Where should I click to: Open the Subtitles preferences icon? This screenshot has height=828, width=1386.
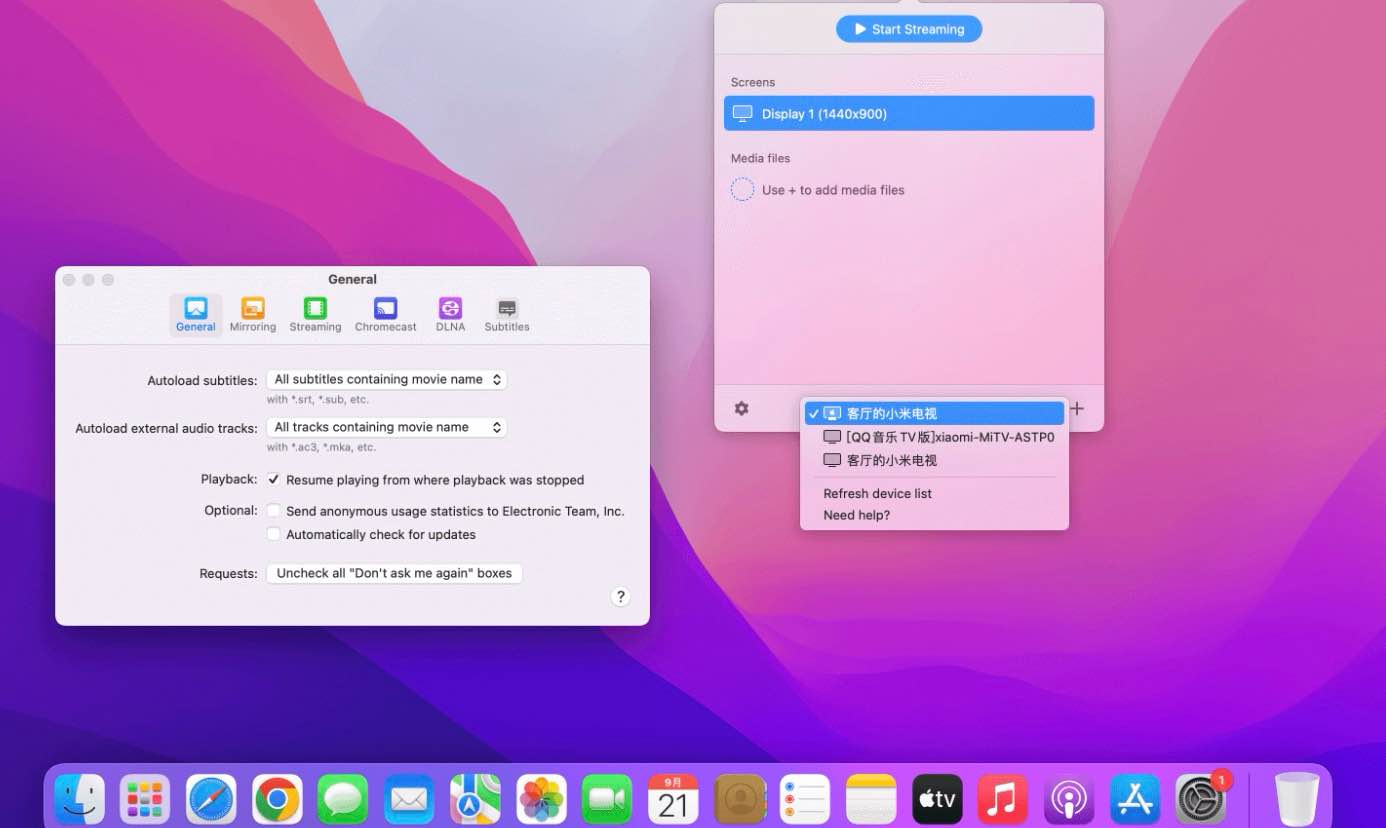(507, 314)
